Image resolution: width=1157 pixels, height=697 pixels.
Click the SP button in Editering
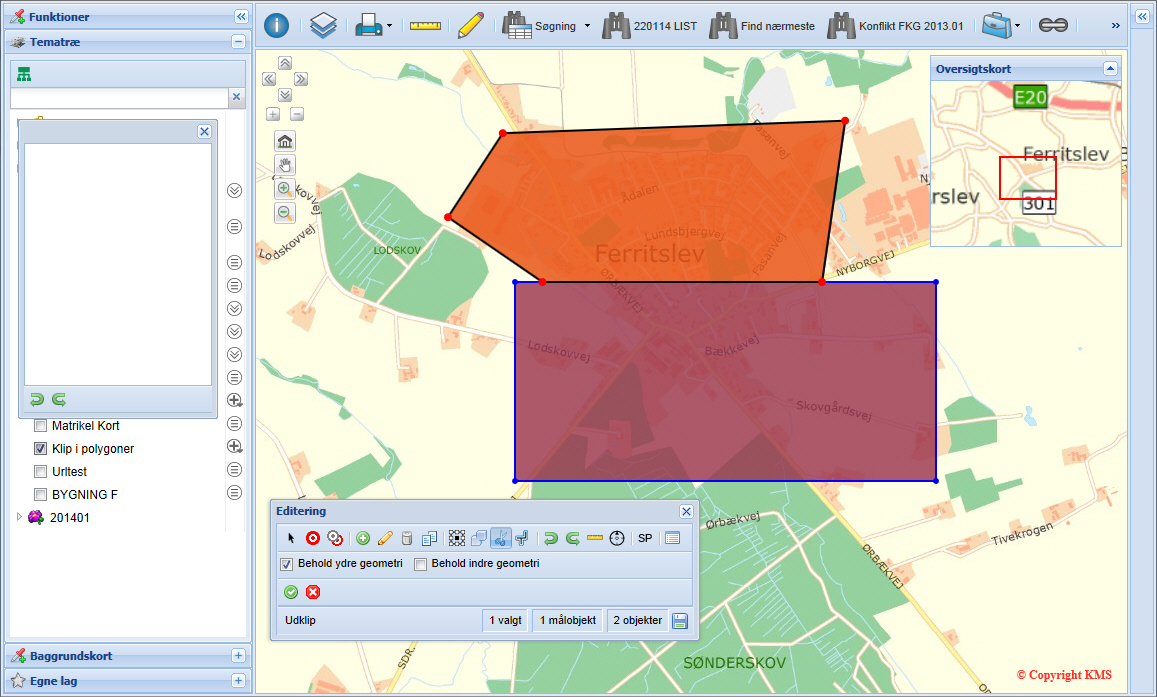click(645, 538)
